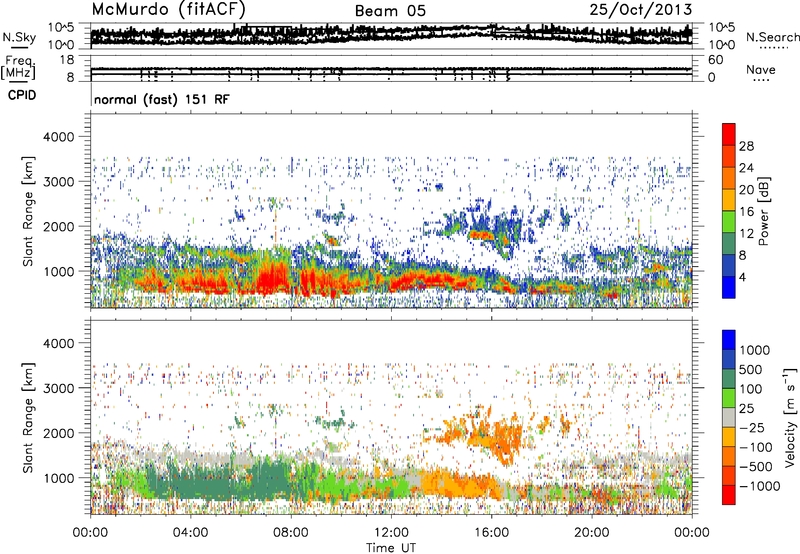Click the Freq. [MHz] axis label
Screen dimensions: 800x554
(18, 67)
